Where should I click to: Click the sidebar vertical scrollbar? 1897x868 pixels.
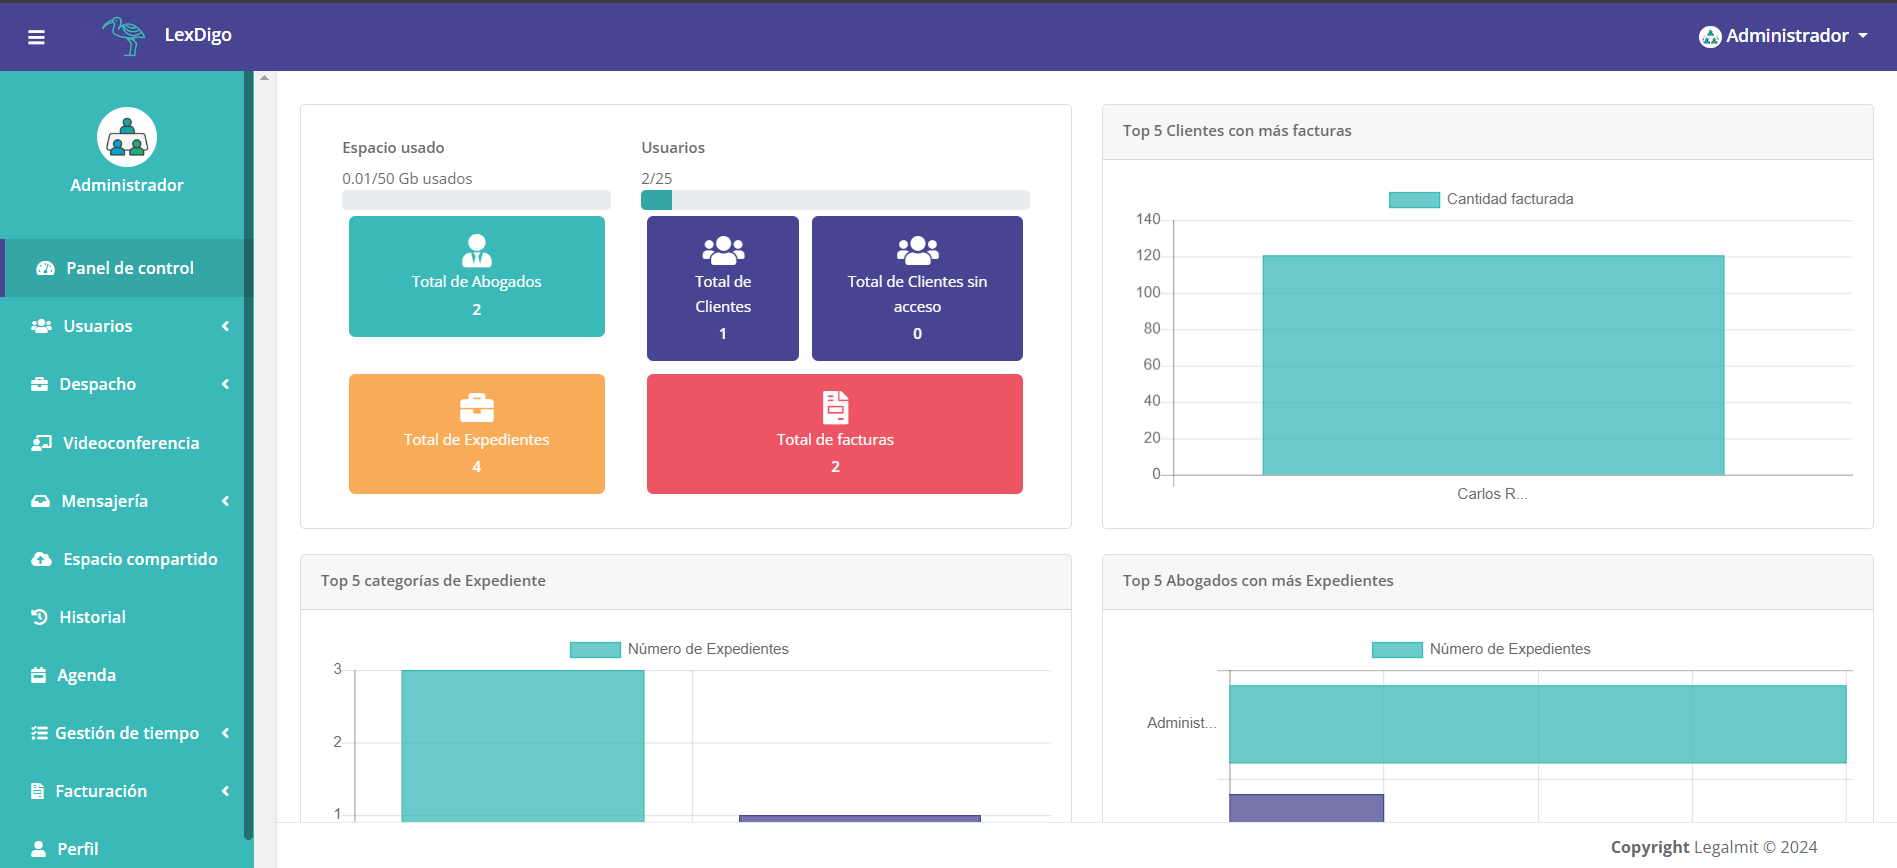[248, 455]
